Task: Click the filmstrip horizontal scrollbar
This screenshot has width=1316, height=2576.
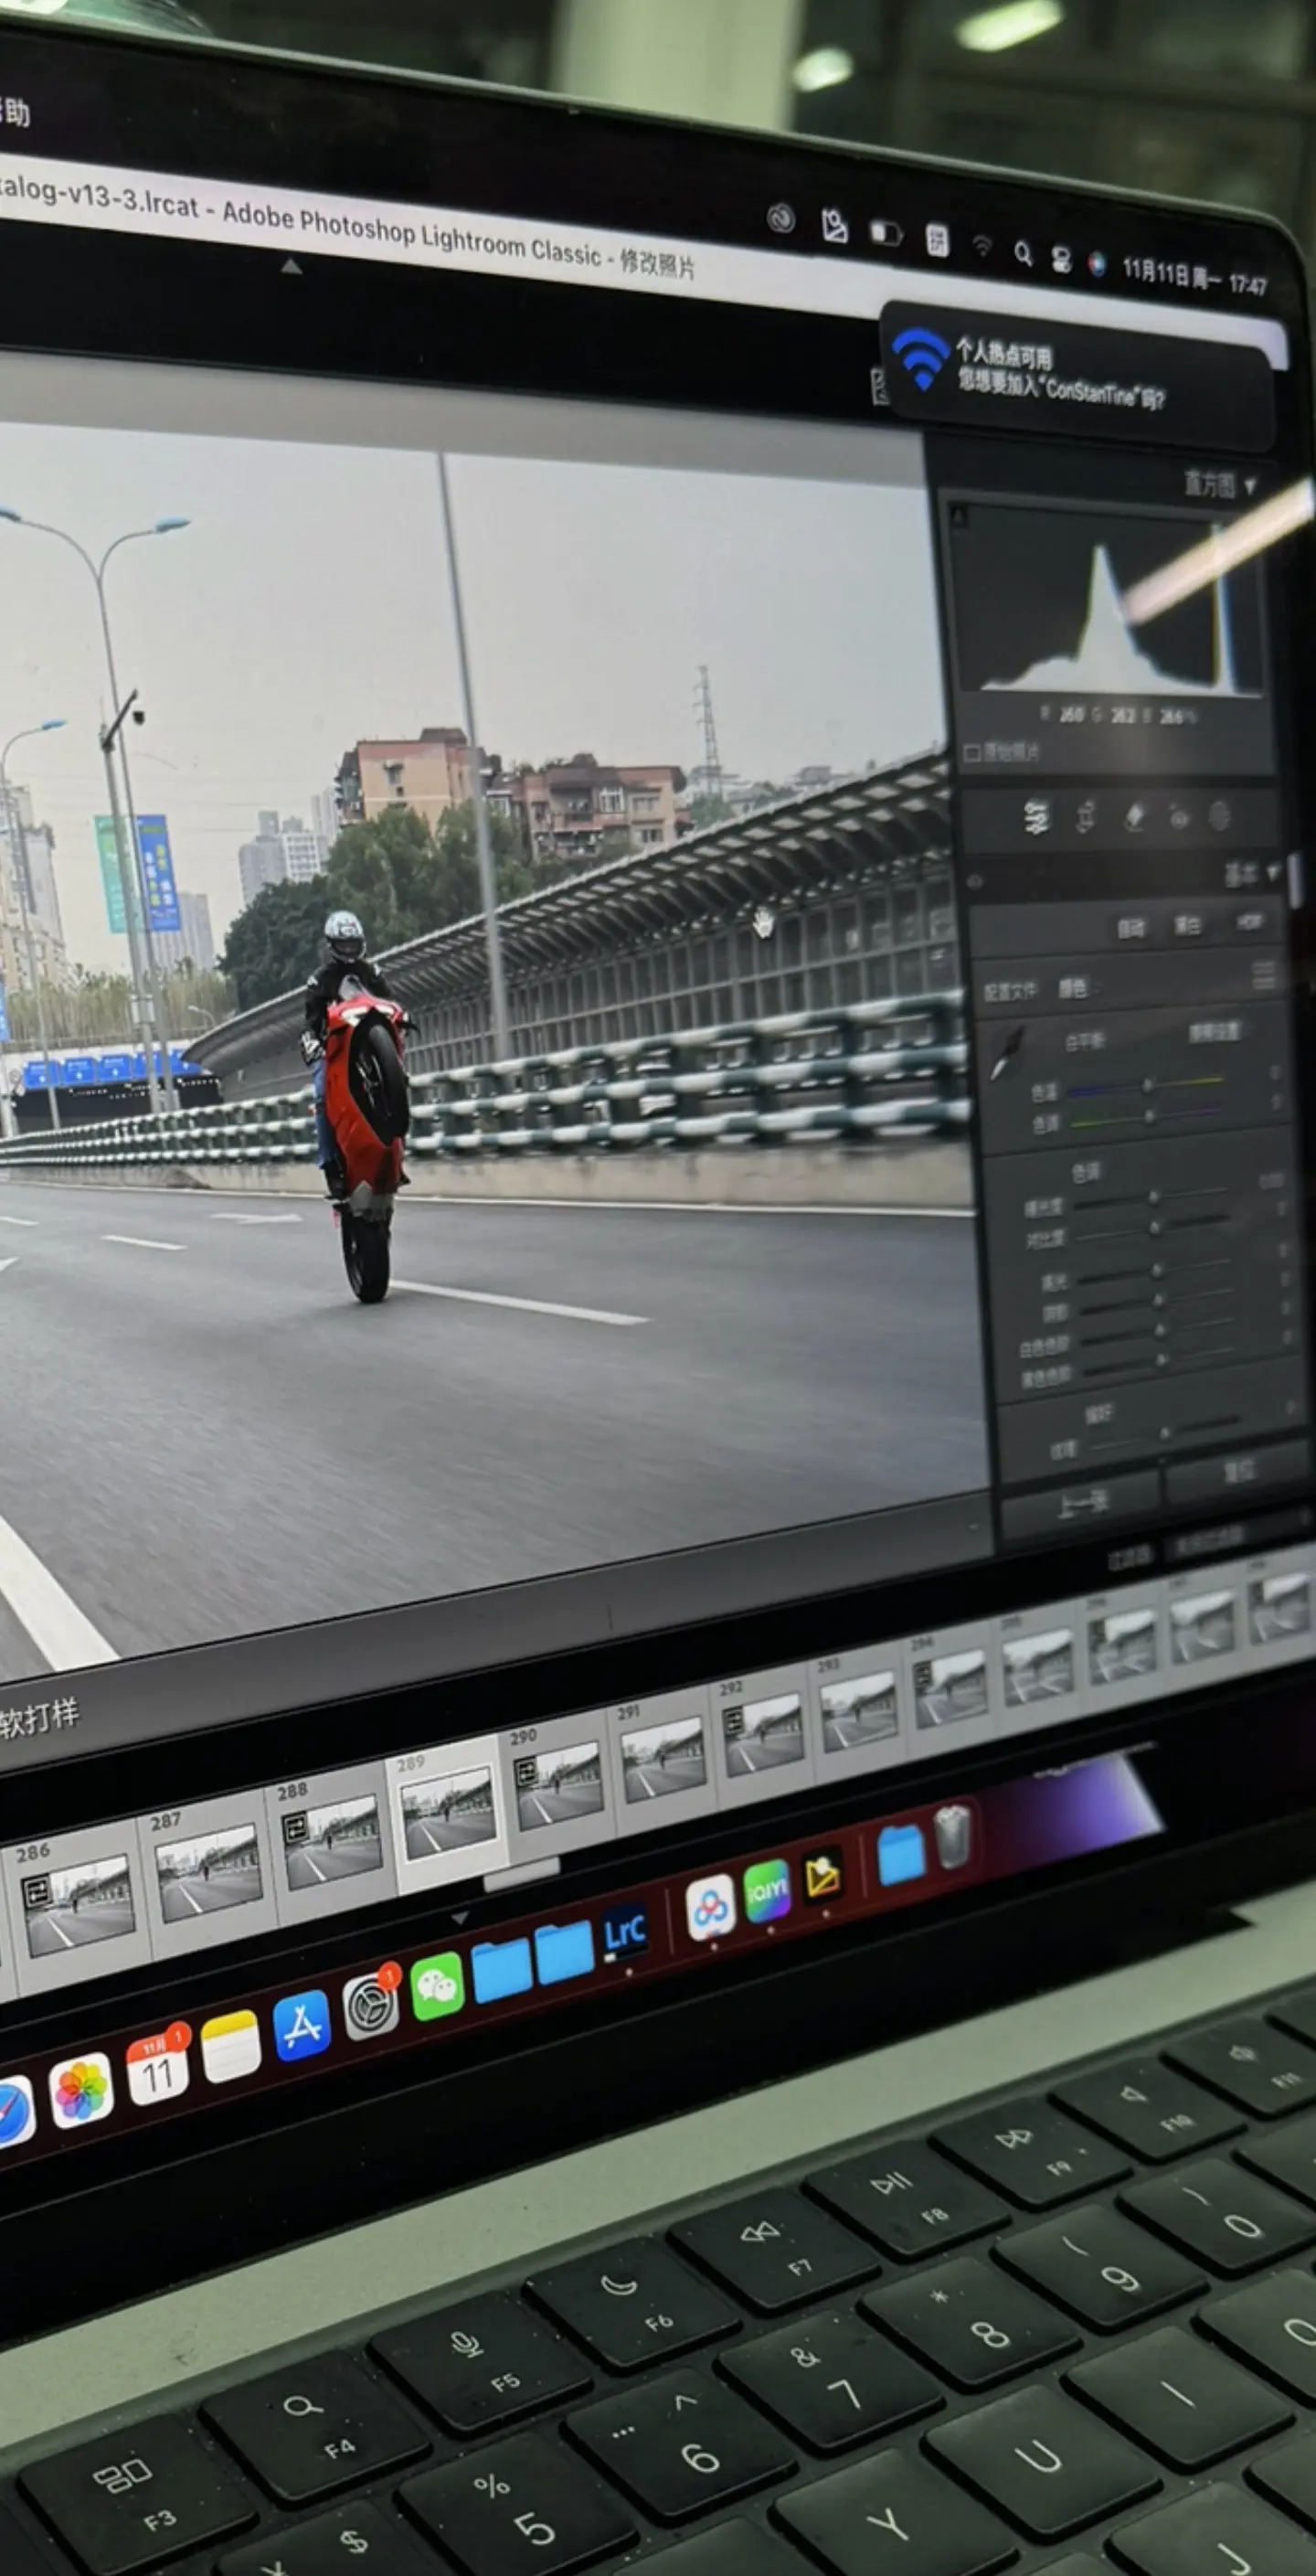Action: 521,1875
